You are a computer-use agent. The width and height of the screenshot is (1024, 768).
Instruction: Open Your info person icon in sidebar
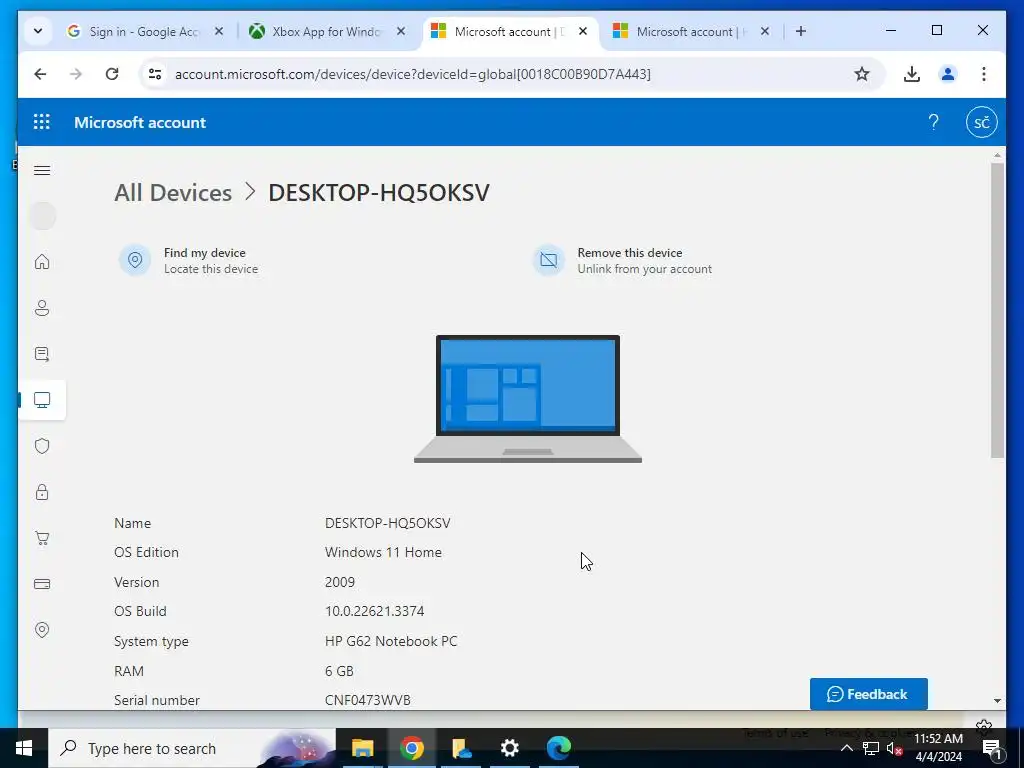[x=42, y=308]
